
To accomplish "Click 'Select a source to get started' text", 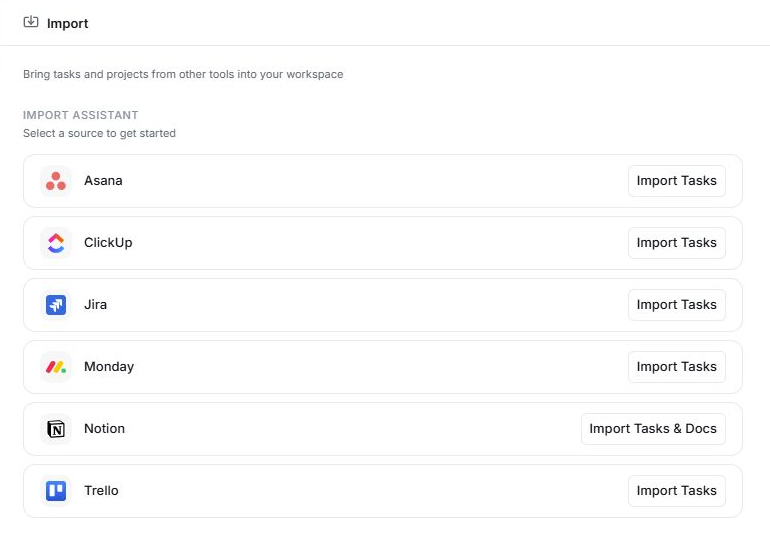I will click(x=99, y=133).
